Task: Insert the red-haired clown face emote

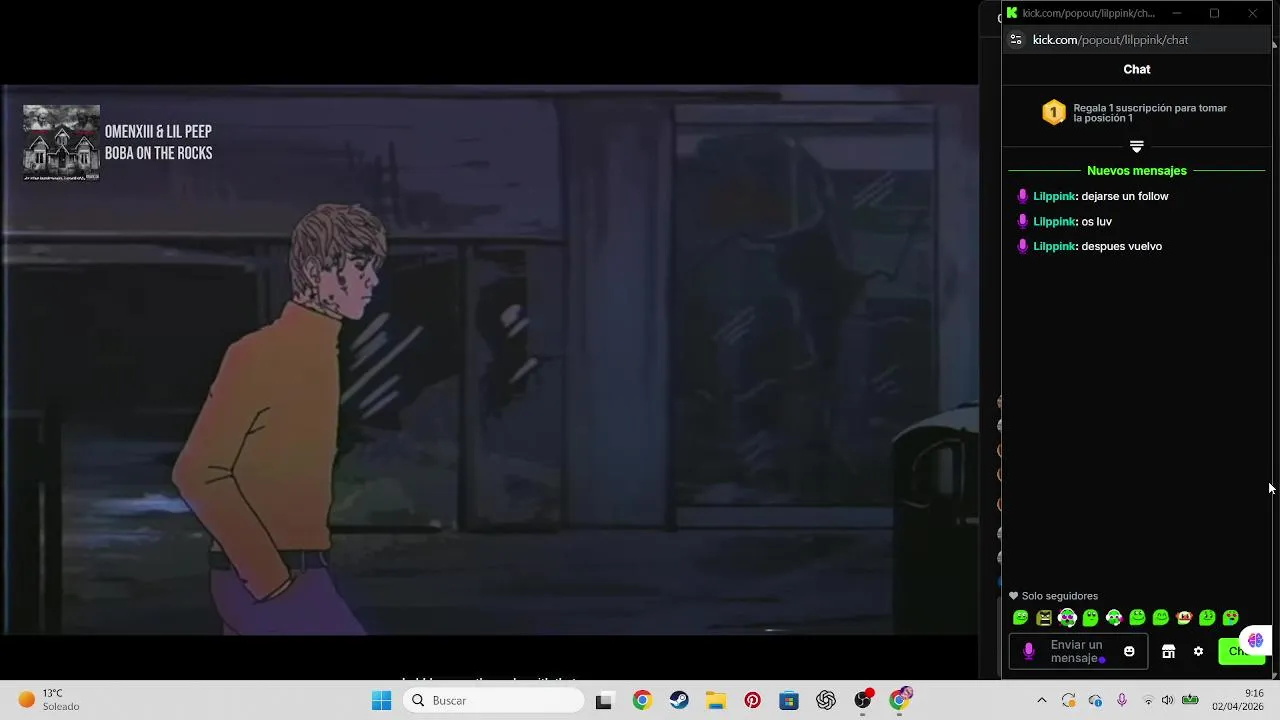Action: click(x=1184, y=618)
